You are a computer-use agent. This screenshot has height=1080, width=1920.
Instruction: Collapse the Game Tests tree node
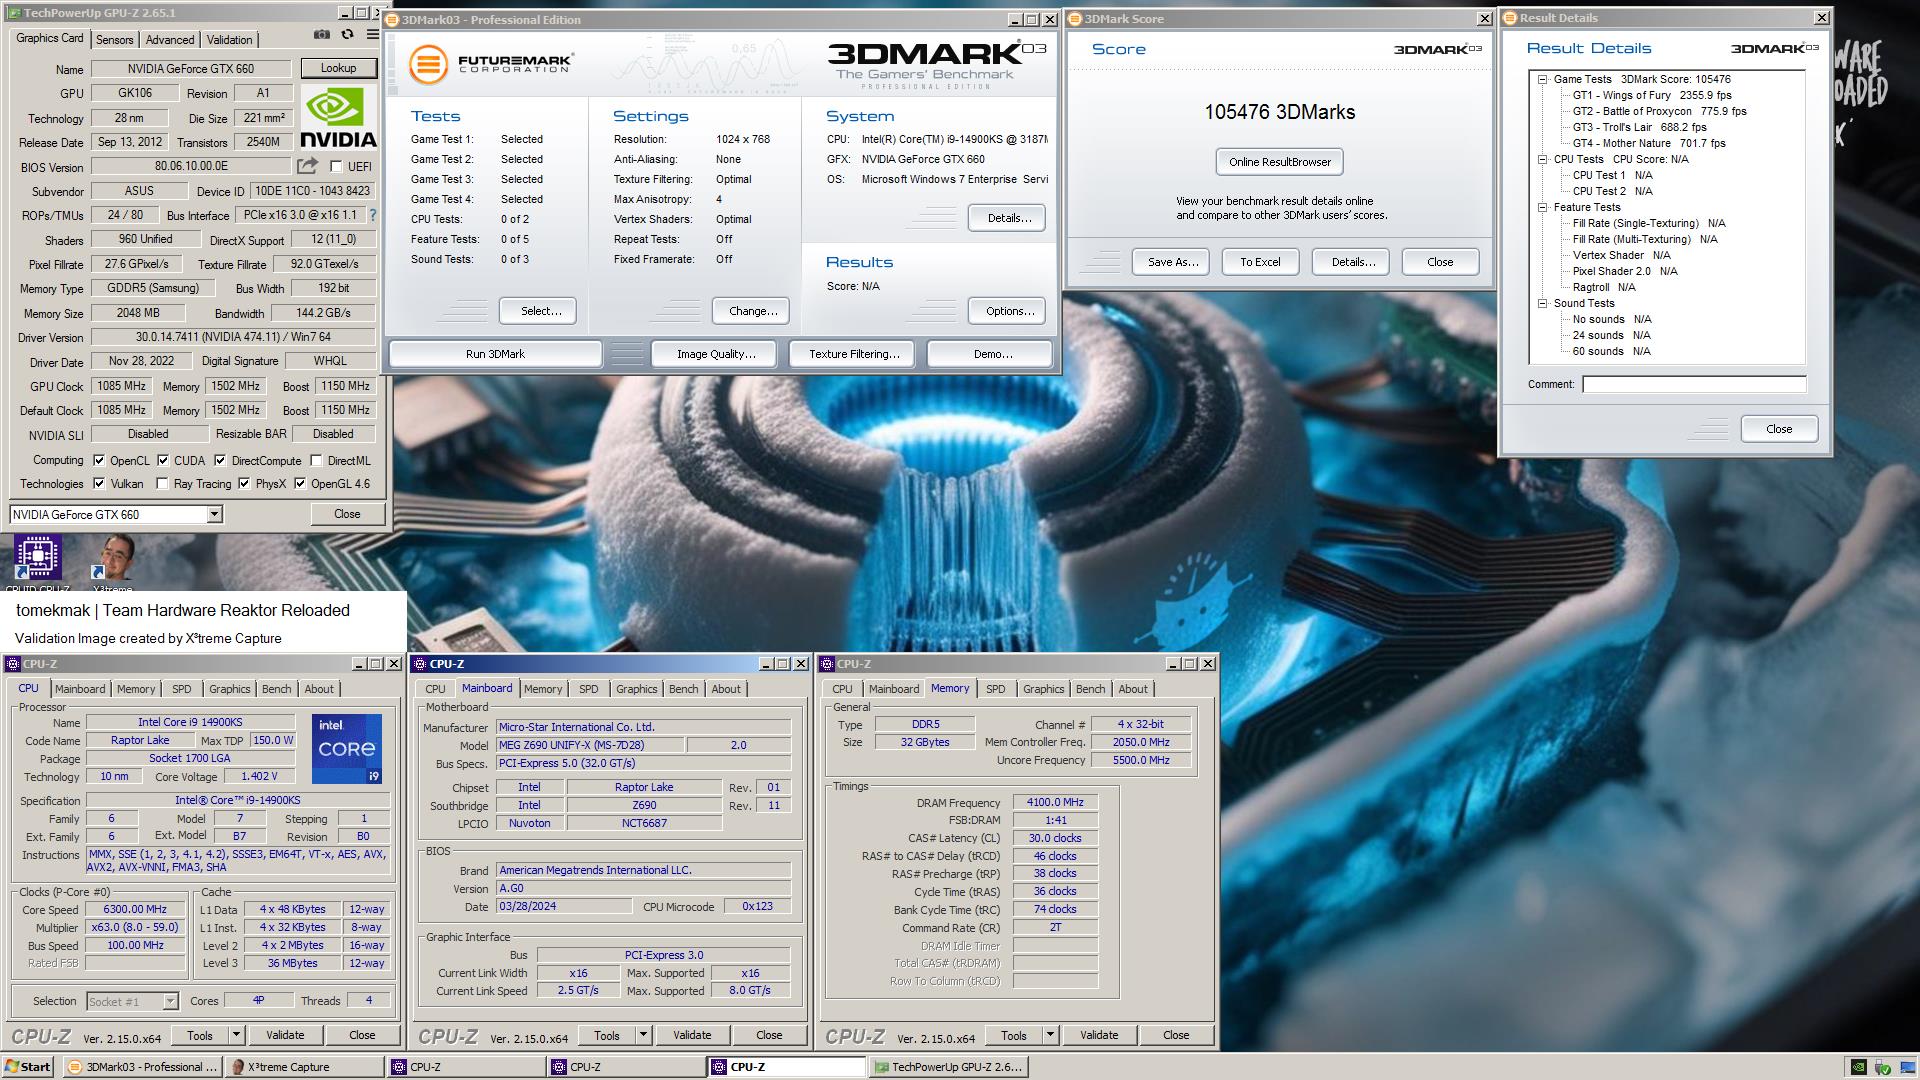tap(1543, 79)
